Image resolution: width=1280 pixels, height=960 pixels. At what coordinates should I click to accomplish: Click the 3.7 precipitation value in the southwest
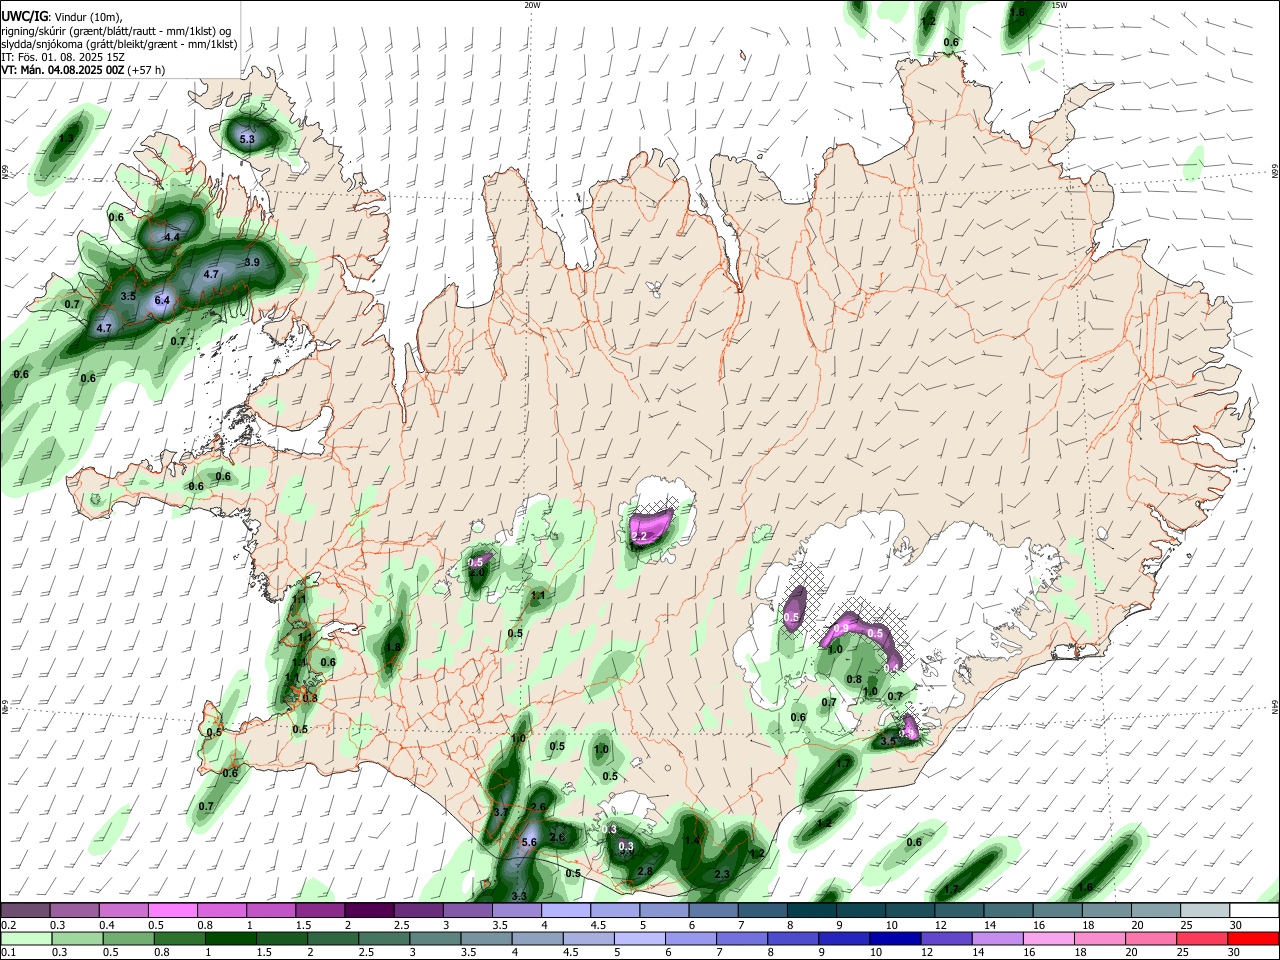(x=501, y=813)
